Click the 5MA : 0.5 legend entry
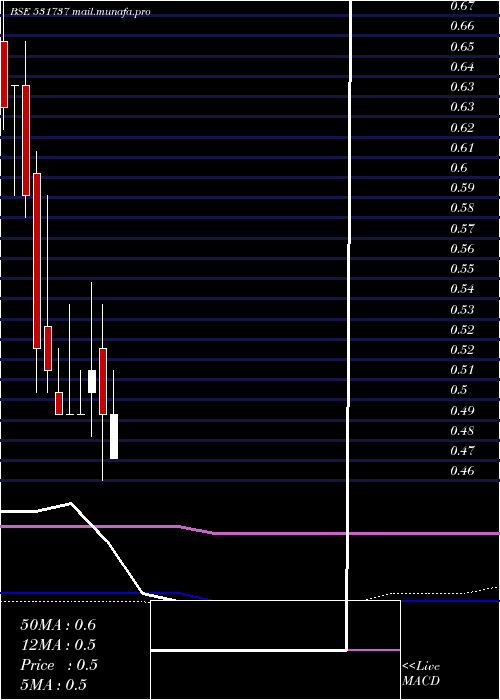500x700 pixels. point(54,685)
